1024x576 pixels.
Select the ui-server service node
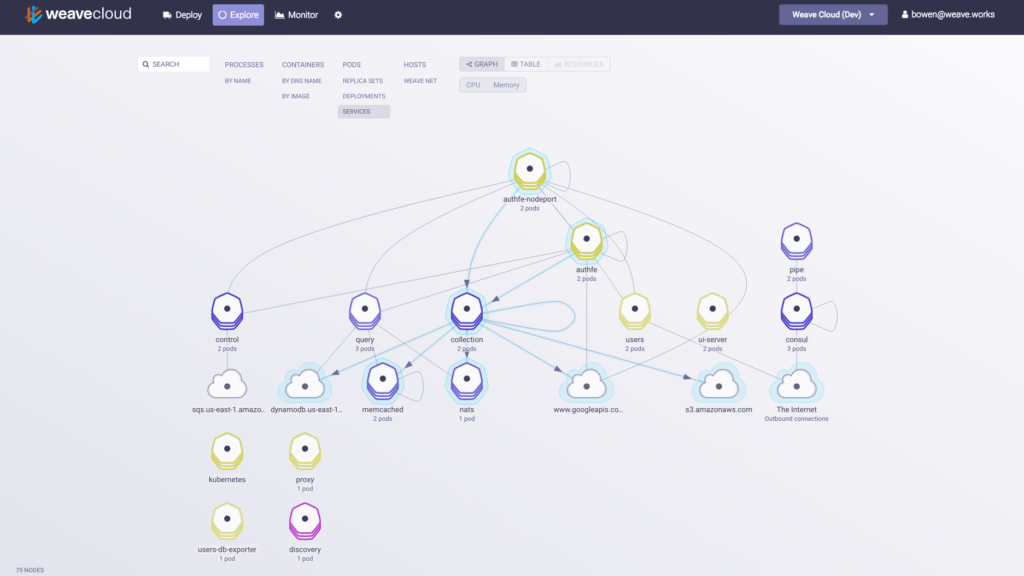point(712,310)
